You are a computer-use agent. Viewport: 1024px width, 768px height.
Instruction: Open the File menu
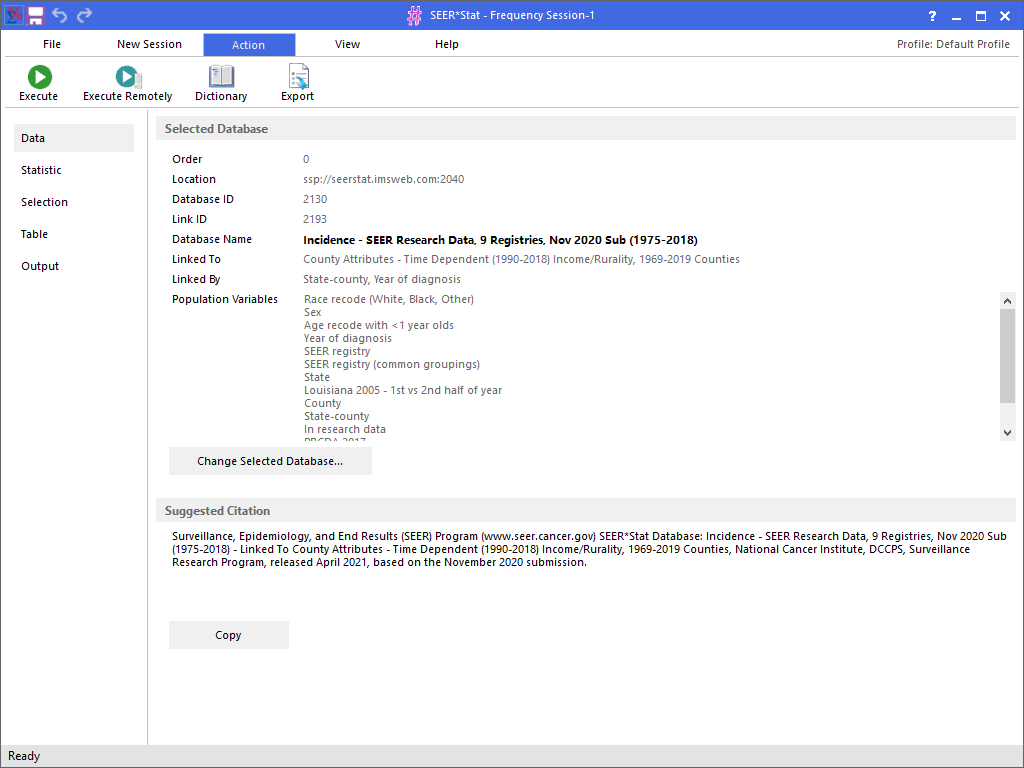pos(52,44)
